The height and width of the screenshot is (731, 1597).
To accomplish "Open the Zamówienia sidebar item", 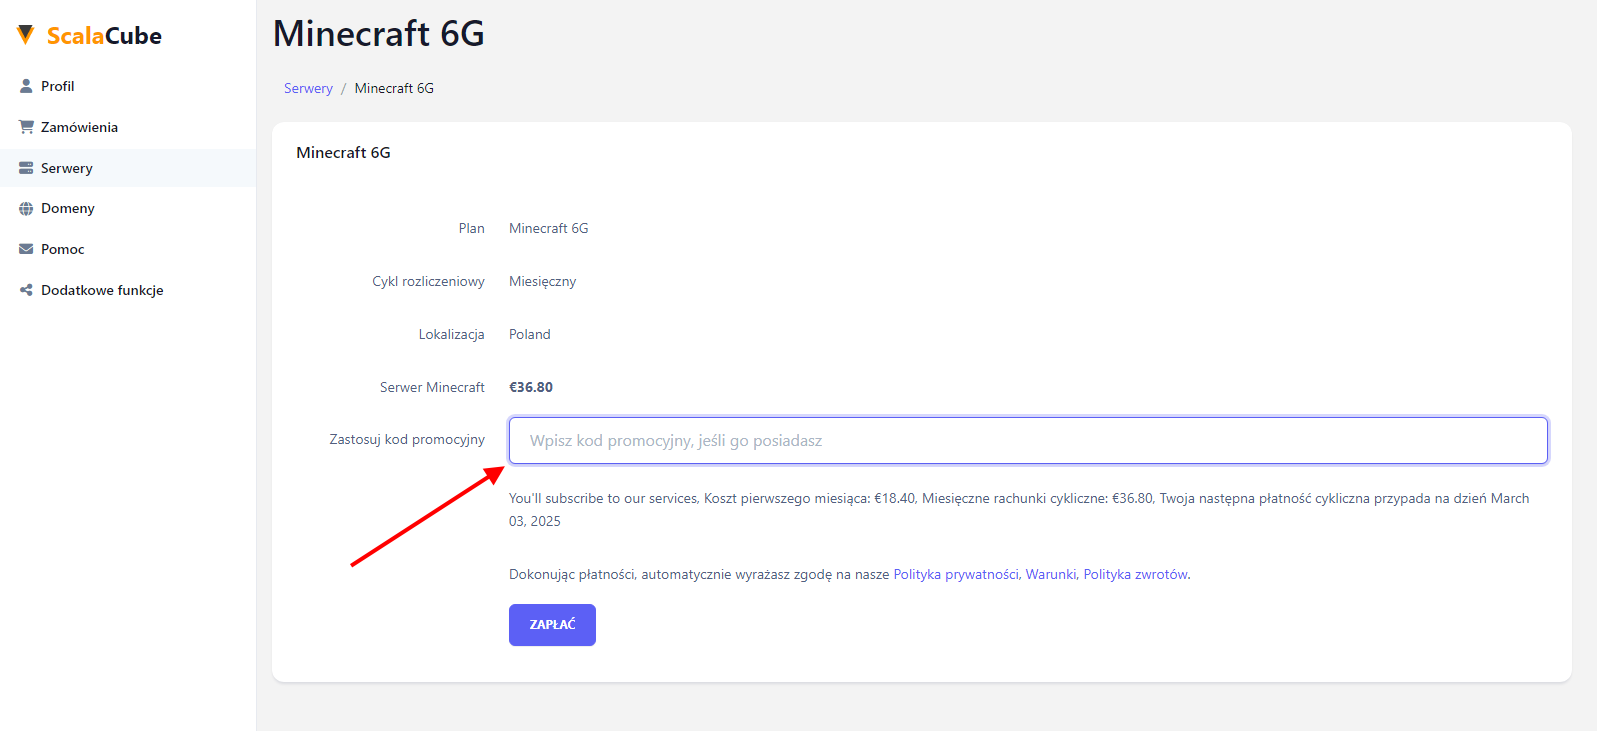I will click(128, 127).
